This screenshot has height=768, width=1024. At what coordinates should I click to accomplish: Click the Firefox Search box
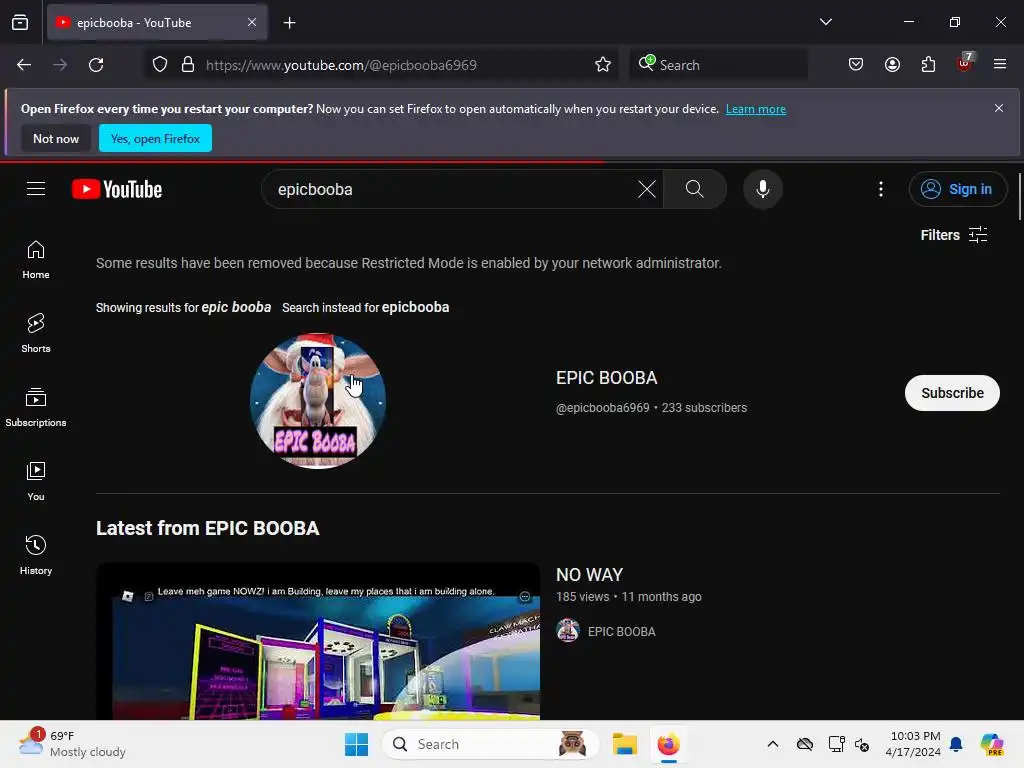click(x=718, y=65)
